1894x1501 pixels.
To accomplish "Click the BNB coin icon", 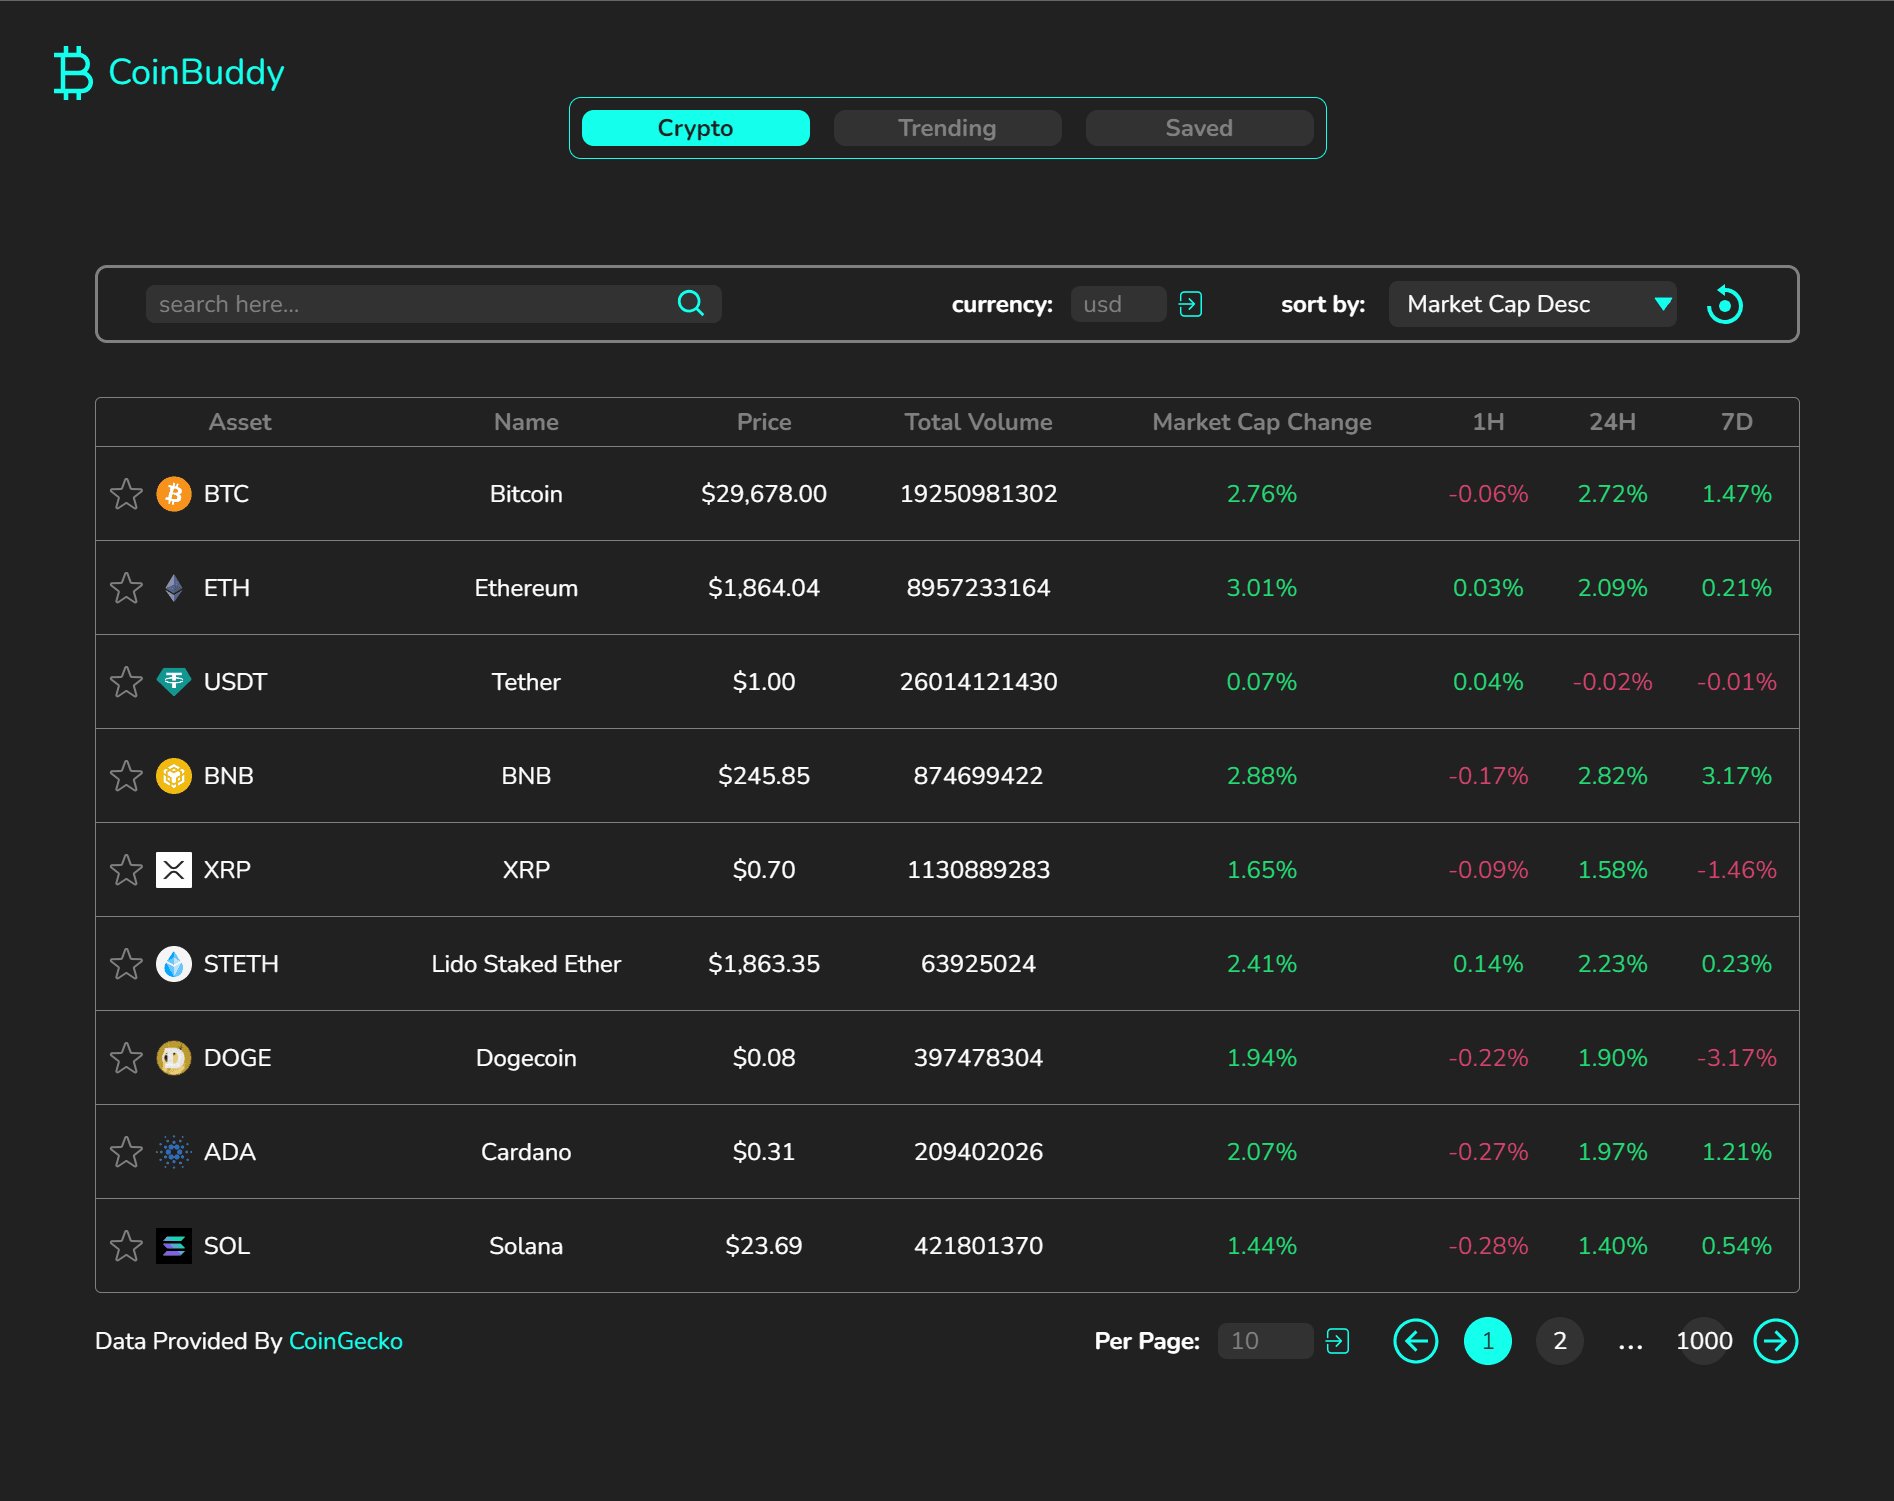I will coord(174,776).
